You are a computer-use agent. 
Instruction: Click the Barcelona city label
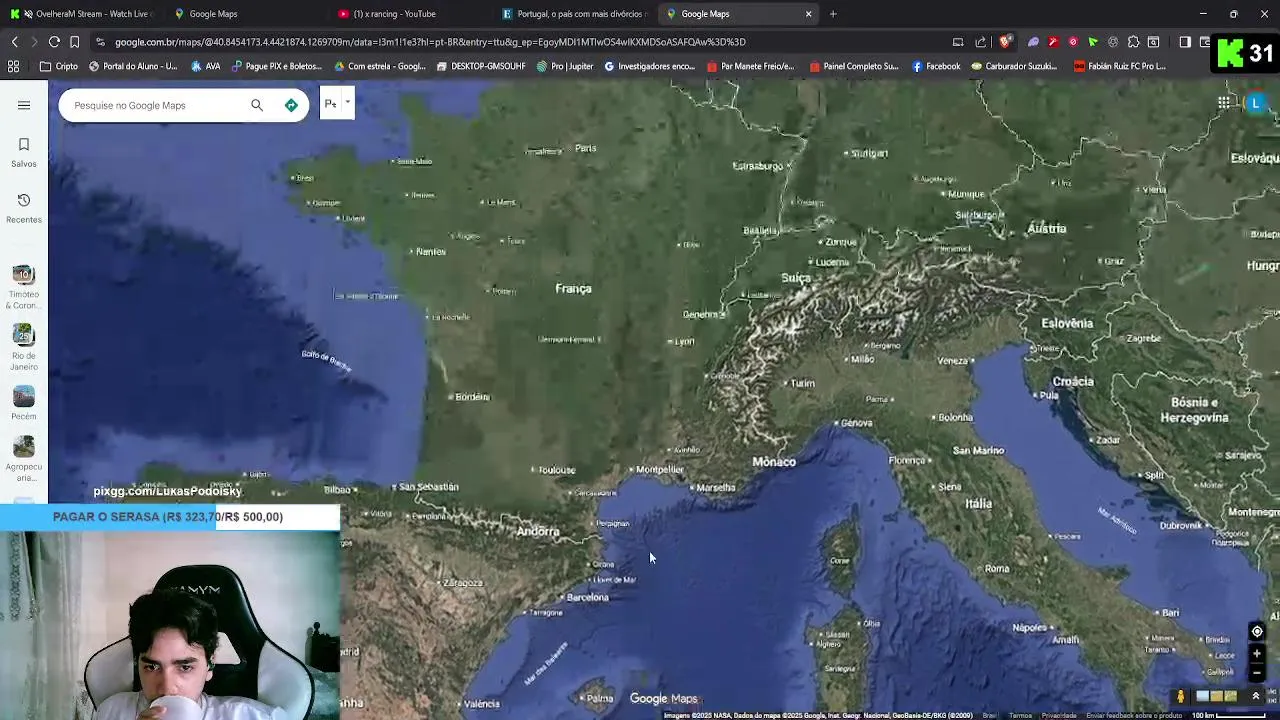pos(588,597)
